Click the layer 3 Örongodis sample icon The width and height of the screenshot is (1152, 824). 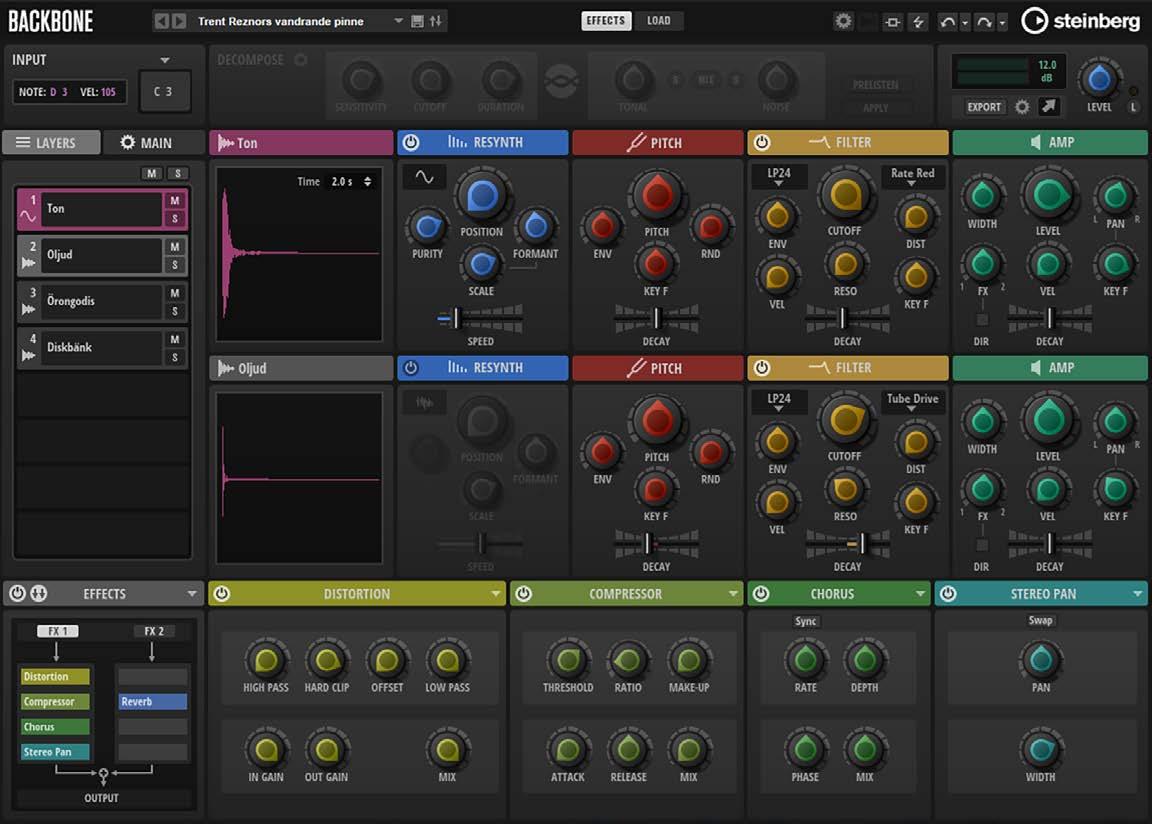(x=29, y=309)
